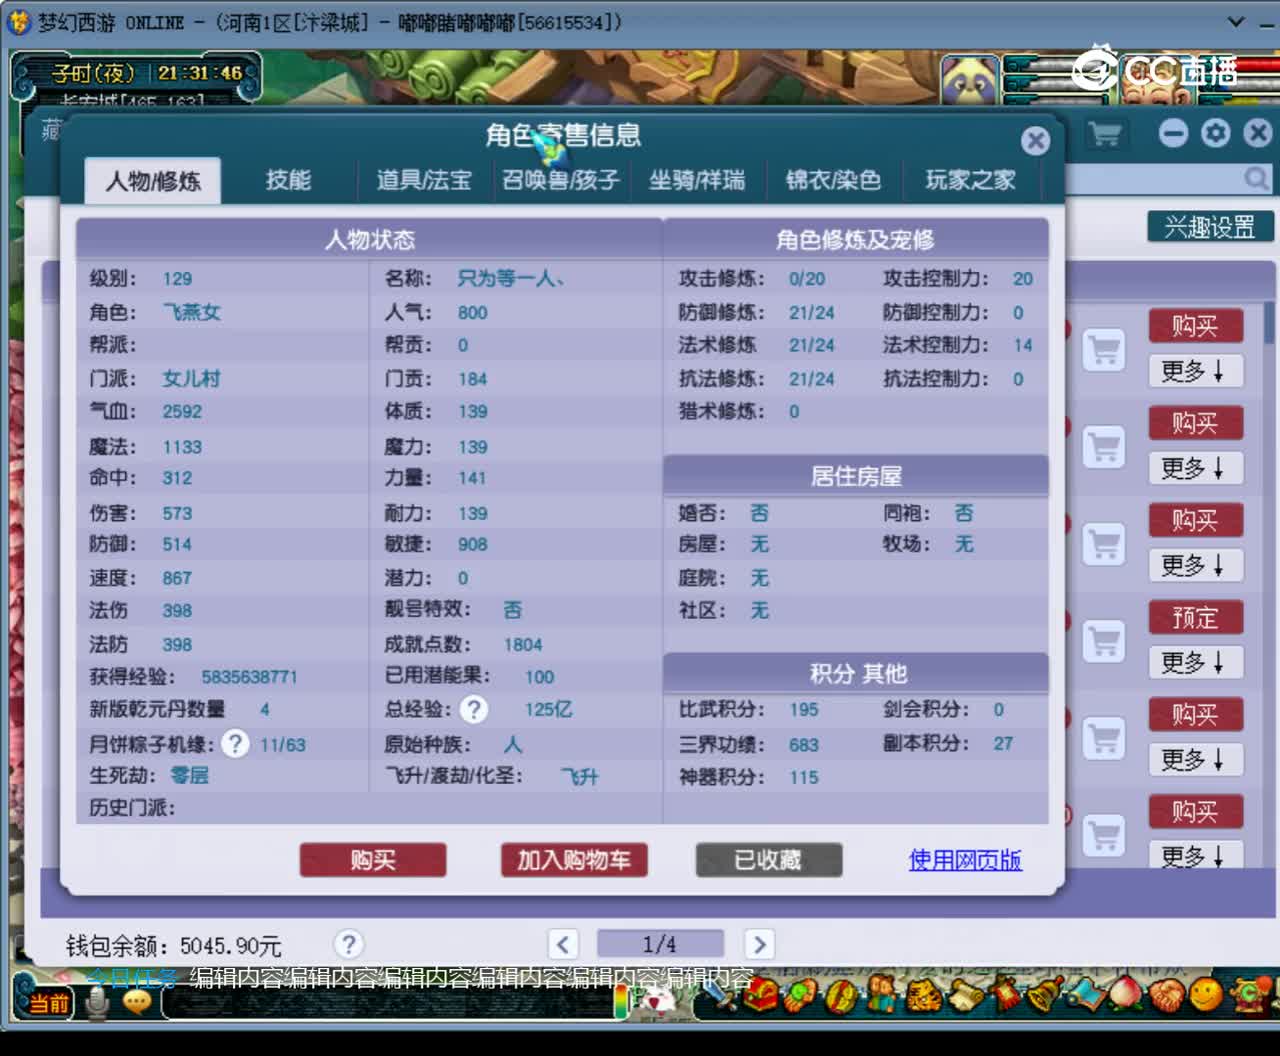Click the magnifier search icon in search box
The image size is (1280, 1056).
[1256, 178]
